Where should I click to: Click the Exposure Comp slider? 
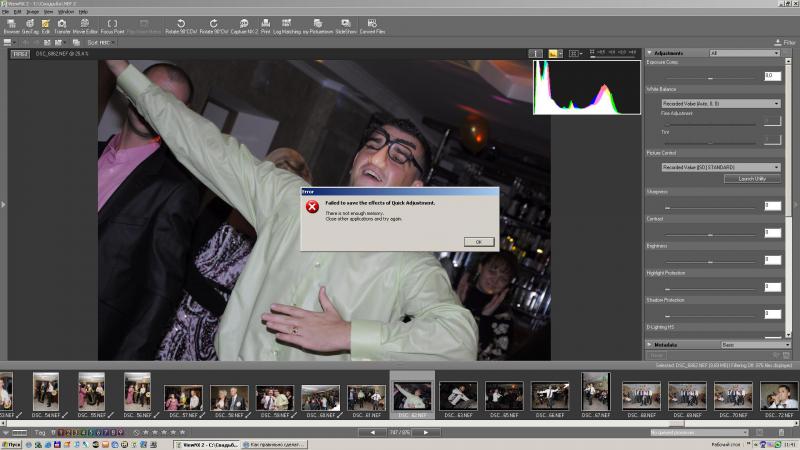click(710, 79)
